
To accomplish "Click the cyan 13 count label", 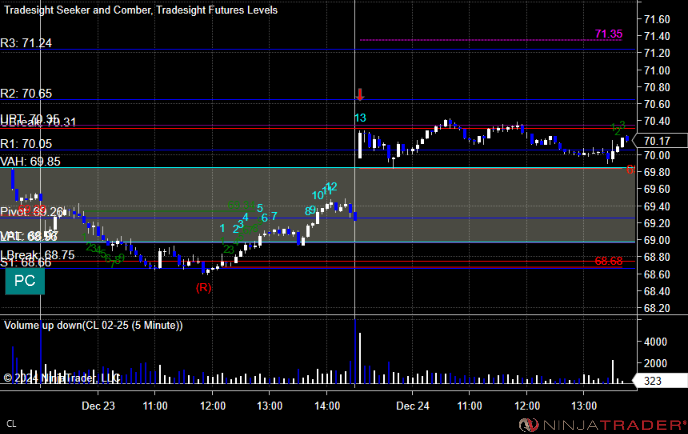I will pos(360,118).
